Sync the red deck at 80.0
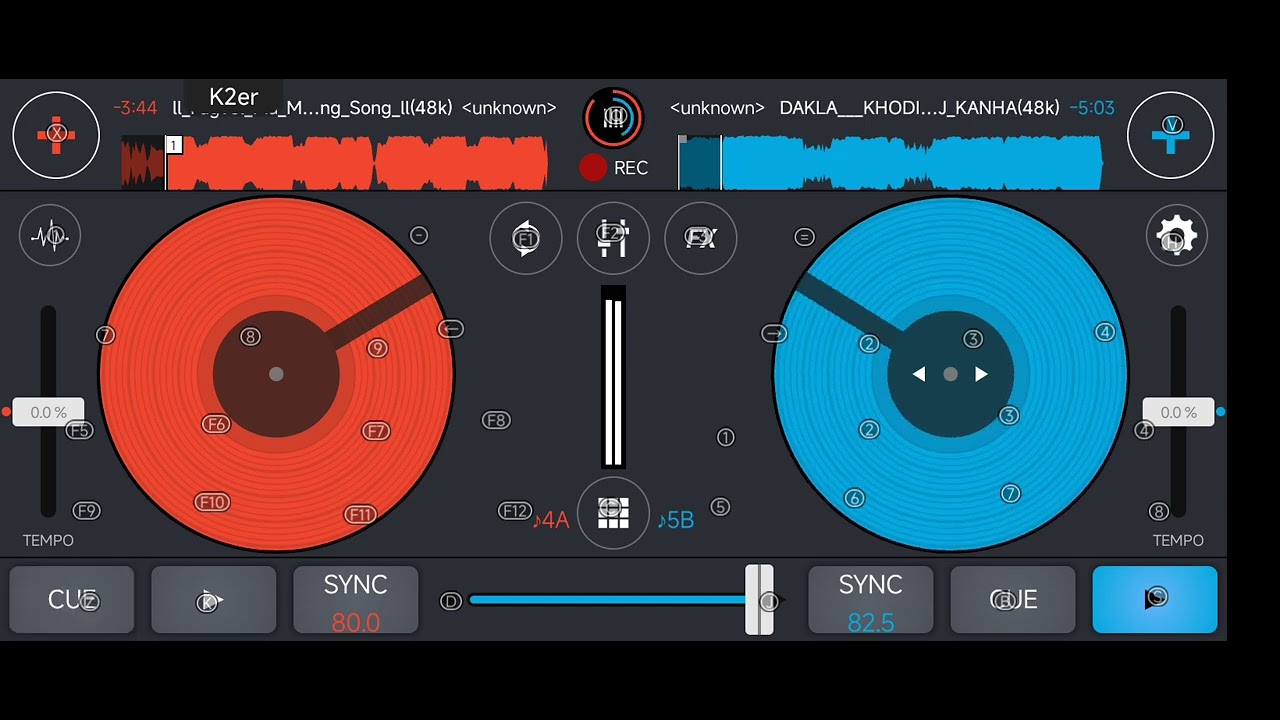This screenshot has width=1280, height=720. (355, 600)
